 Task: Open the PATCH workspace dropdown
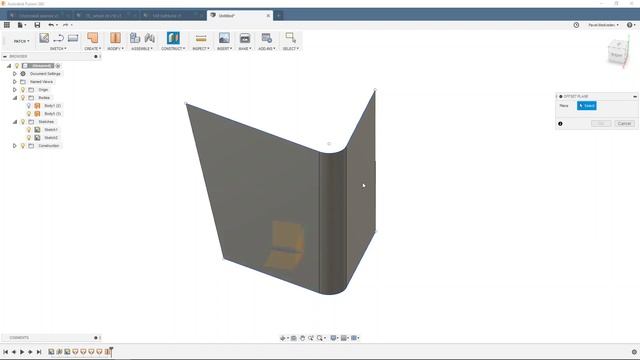pyautogui.click(x=21, y=41)
